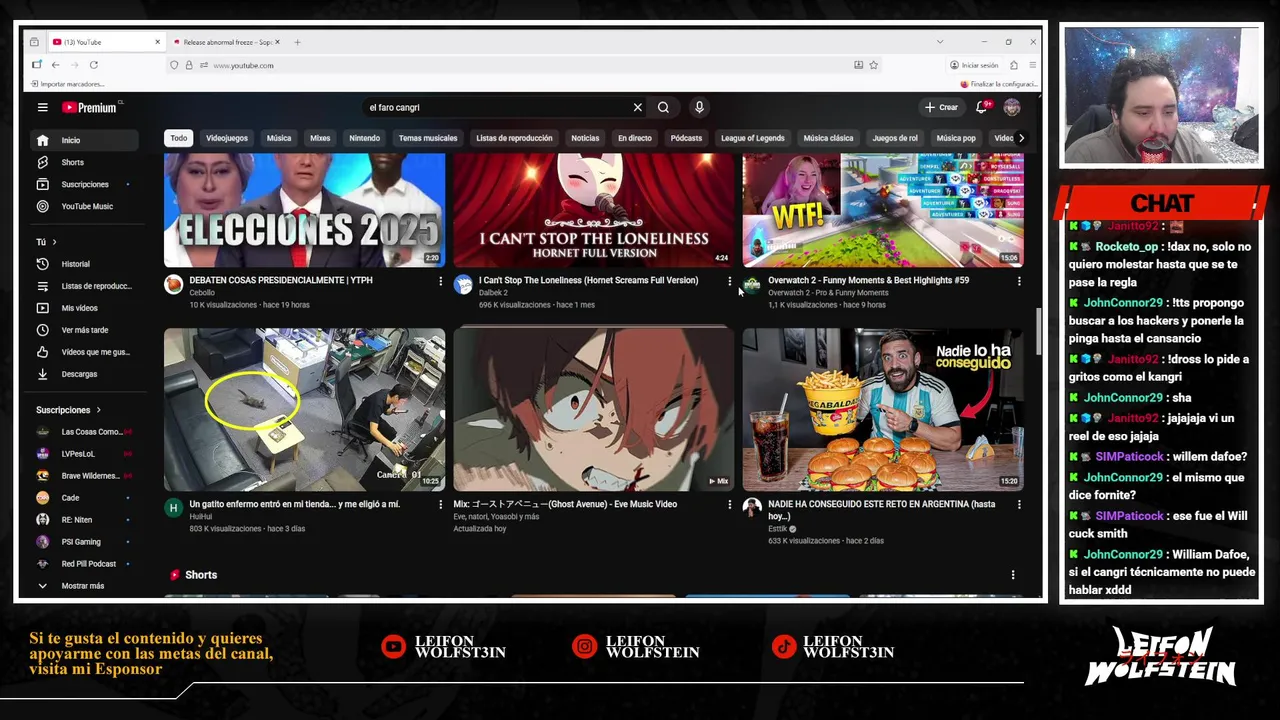Image resolution: width=1280 pixels, height=720 pixels.
Task: Open Suscripciones in the sidebar
Action: (83, 184)
